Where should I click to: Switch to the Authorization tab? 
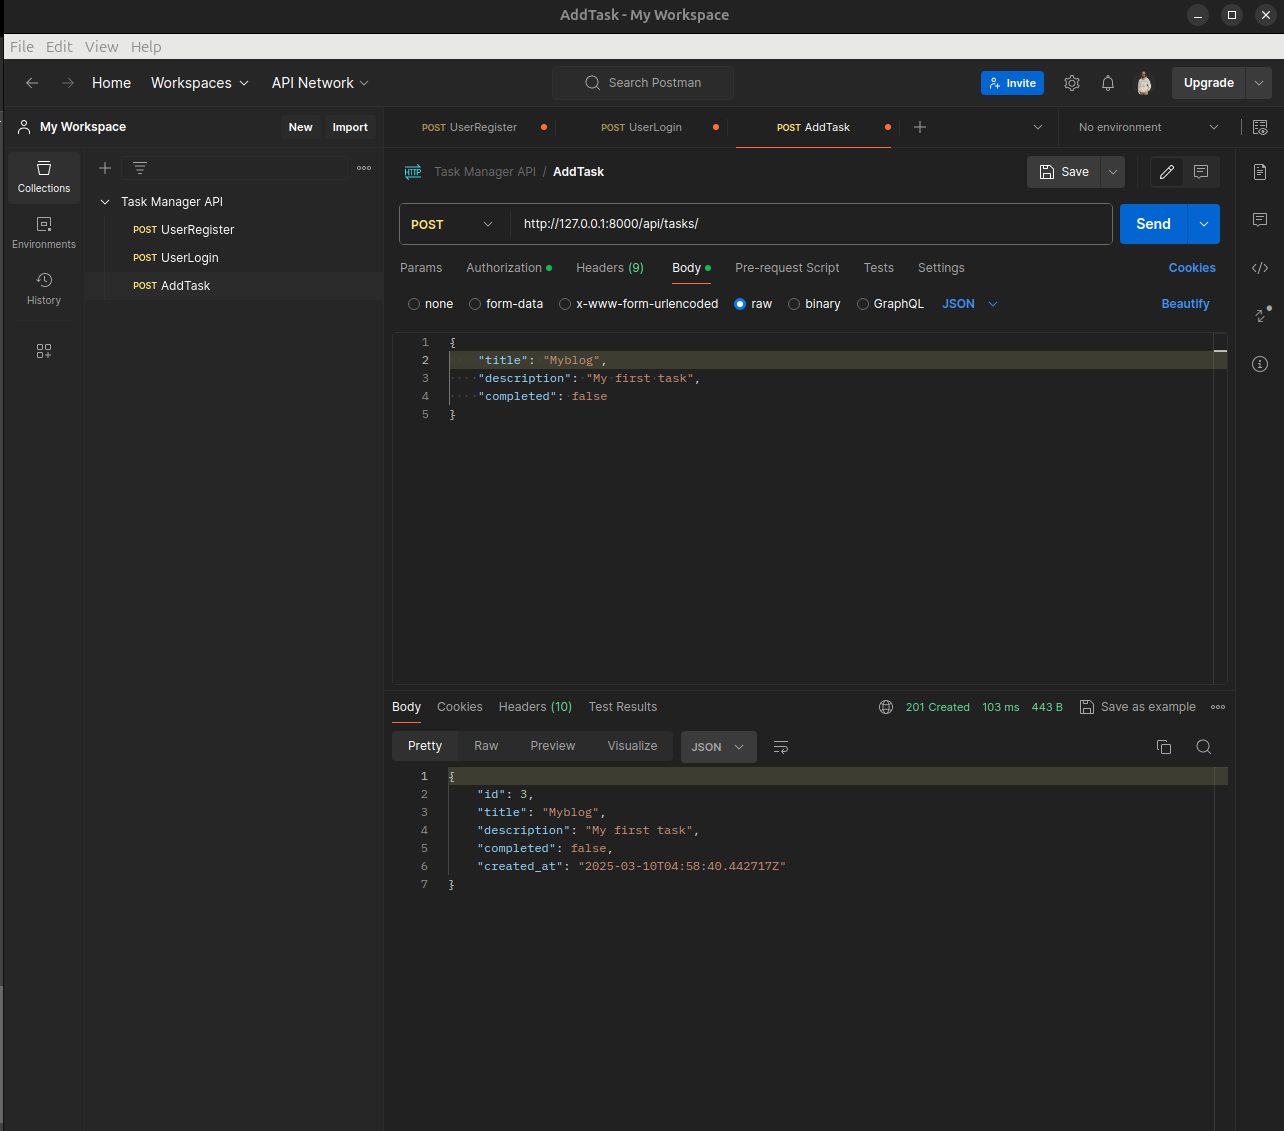509,268
